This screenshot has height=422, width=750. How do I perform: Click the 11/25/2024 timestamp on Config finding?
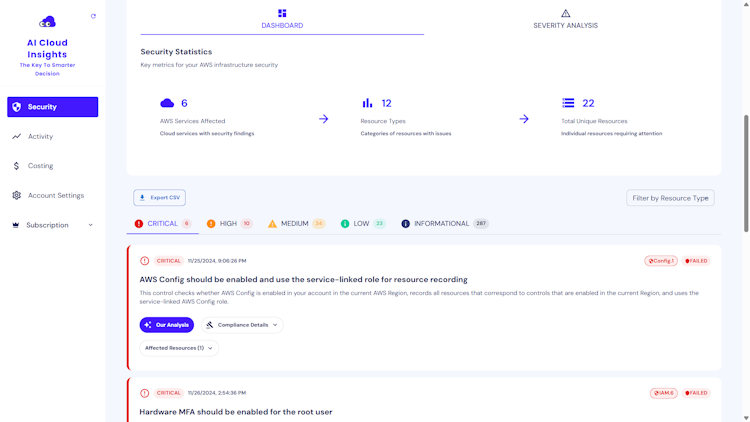(x=217, y=261)
